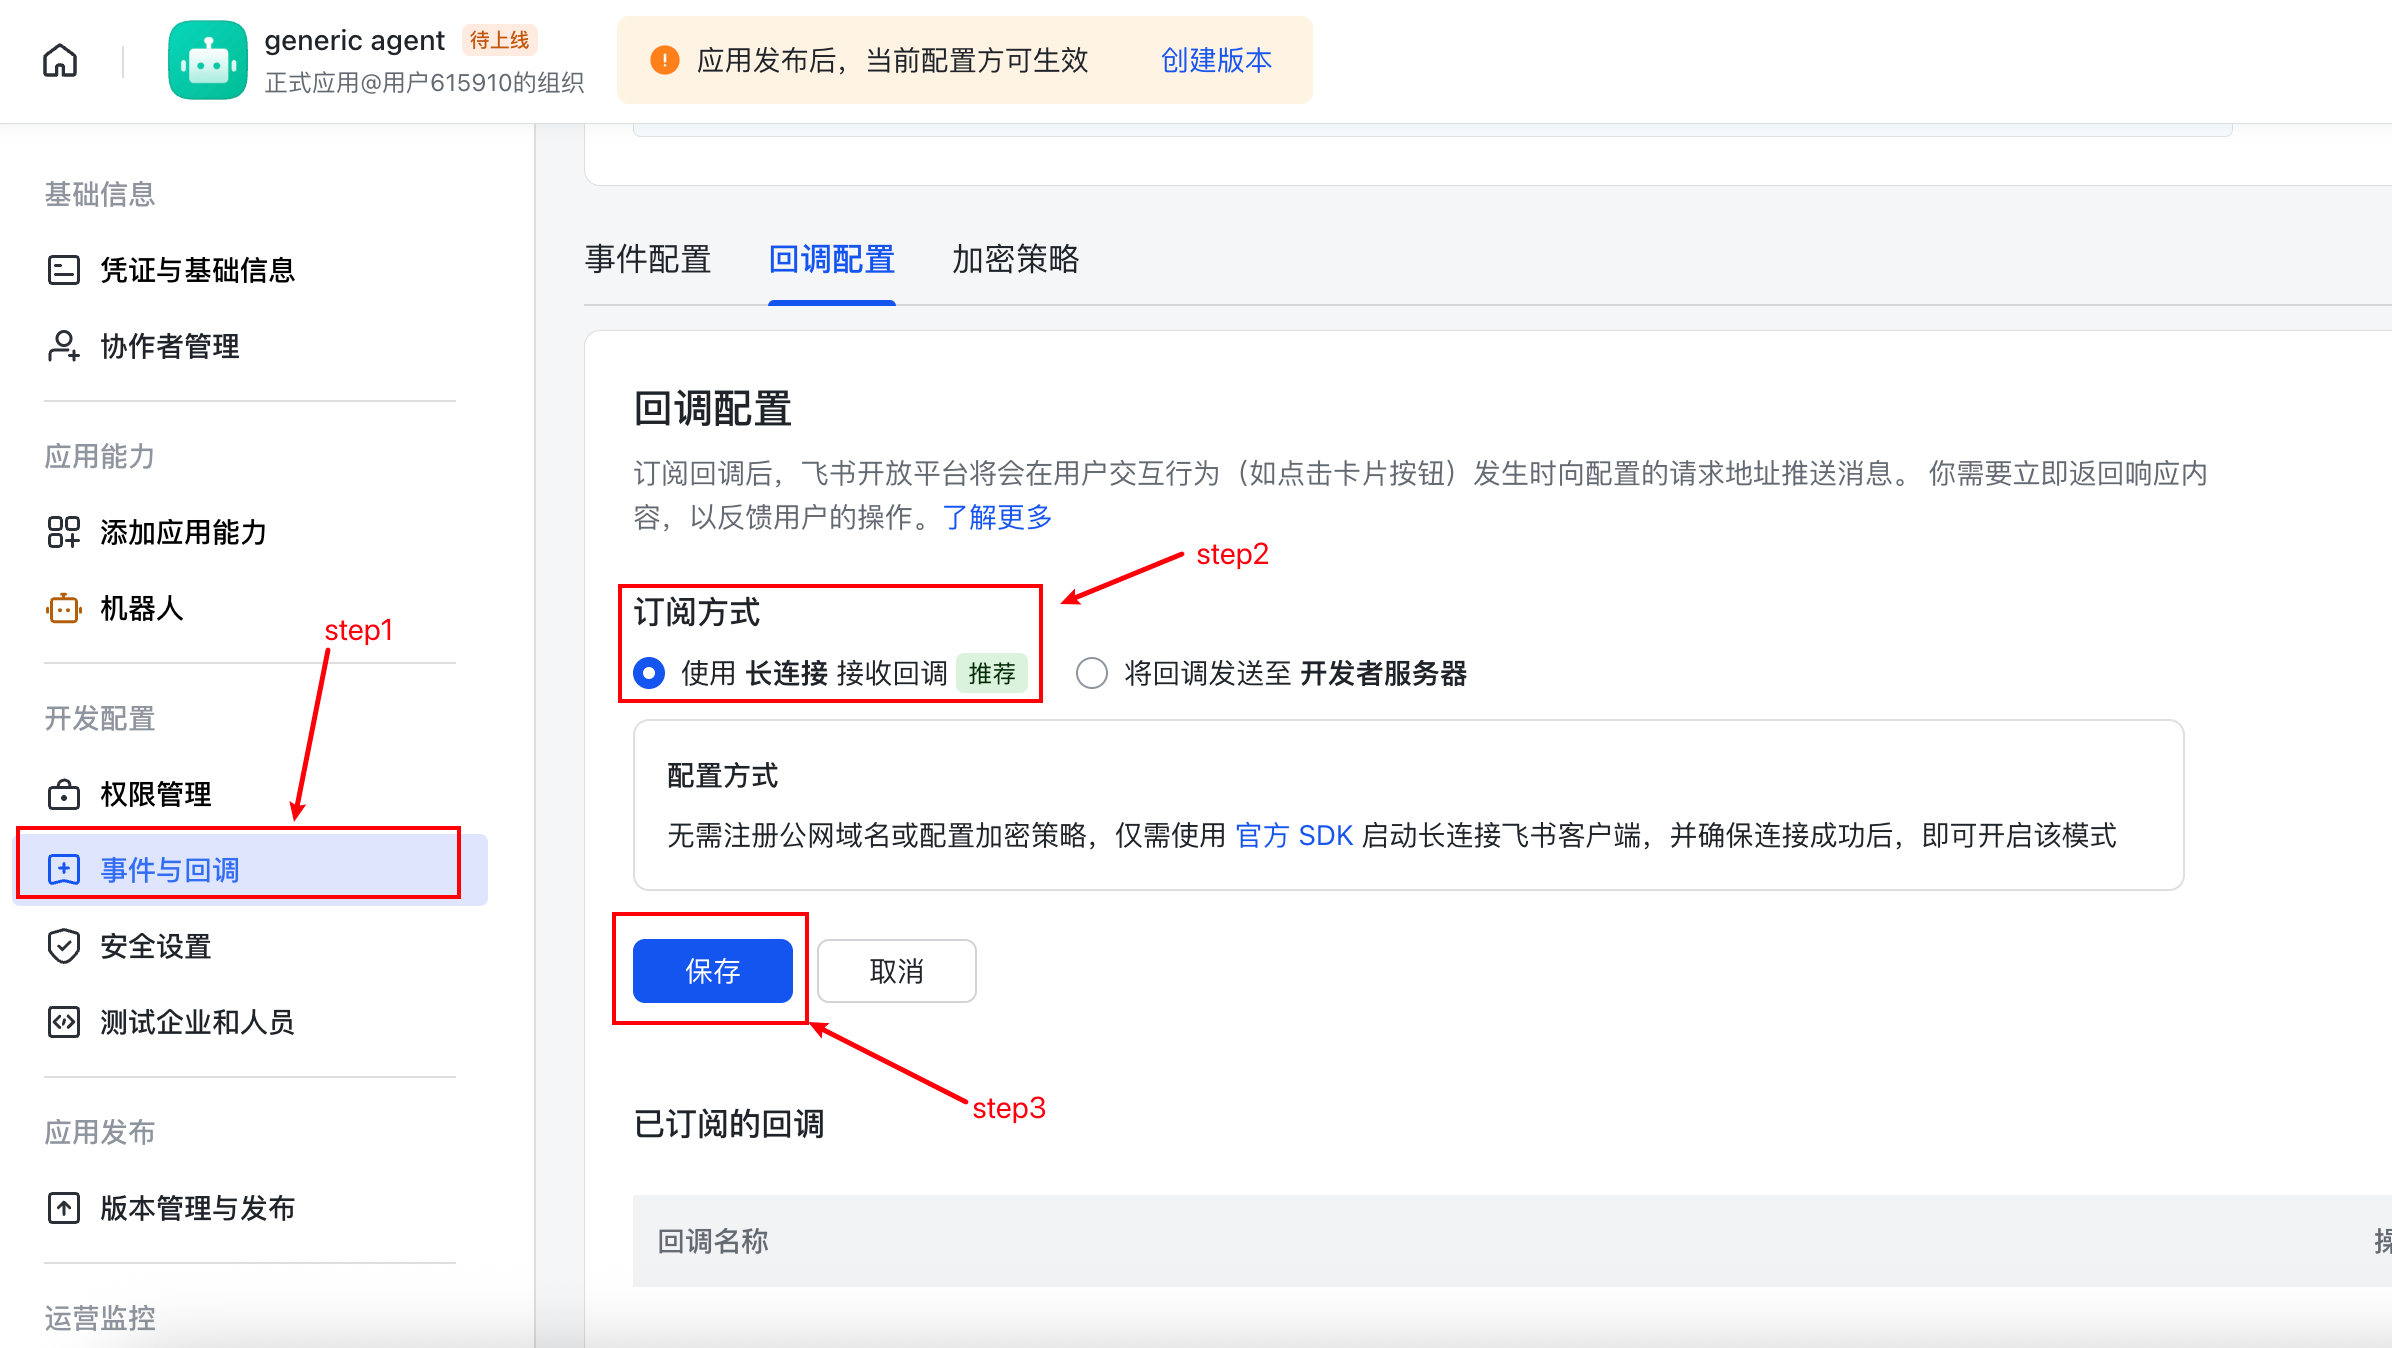Screen dimensions: 2392x1348
Task: Click the blue 保存 button
Action: 712,971
